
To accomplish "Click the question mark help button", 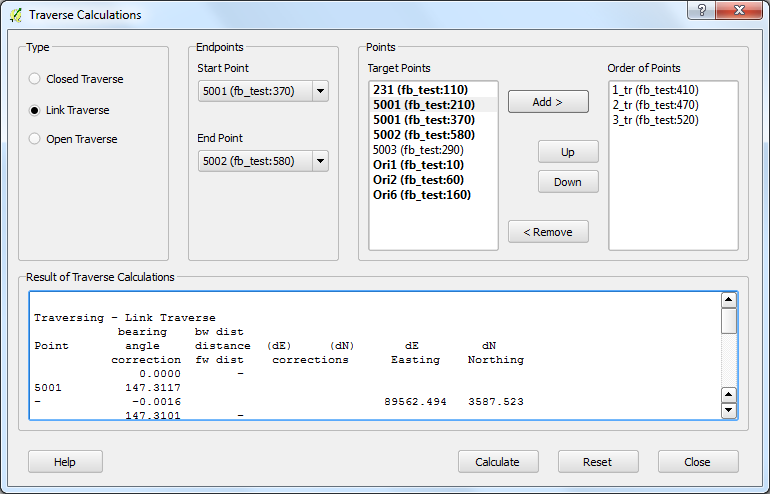I will [701, 10].
